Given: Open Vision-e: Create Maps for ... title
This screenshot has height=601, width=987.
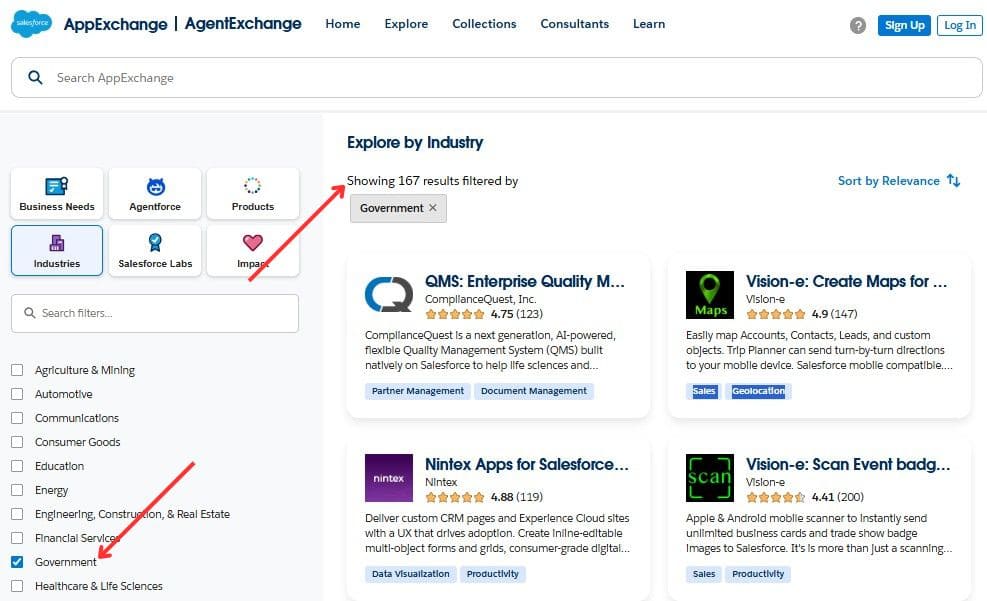Looking at the screenshot, I should pyautogui.click(x=846, y=281).
